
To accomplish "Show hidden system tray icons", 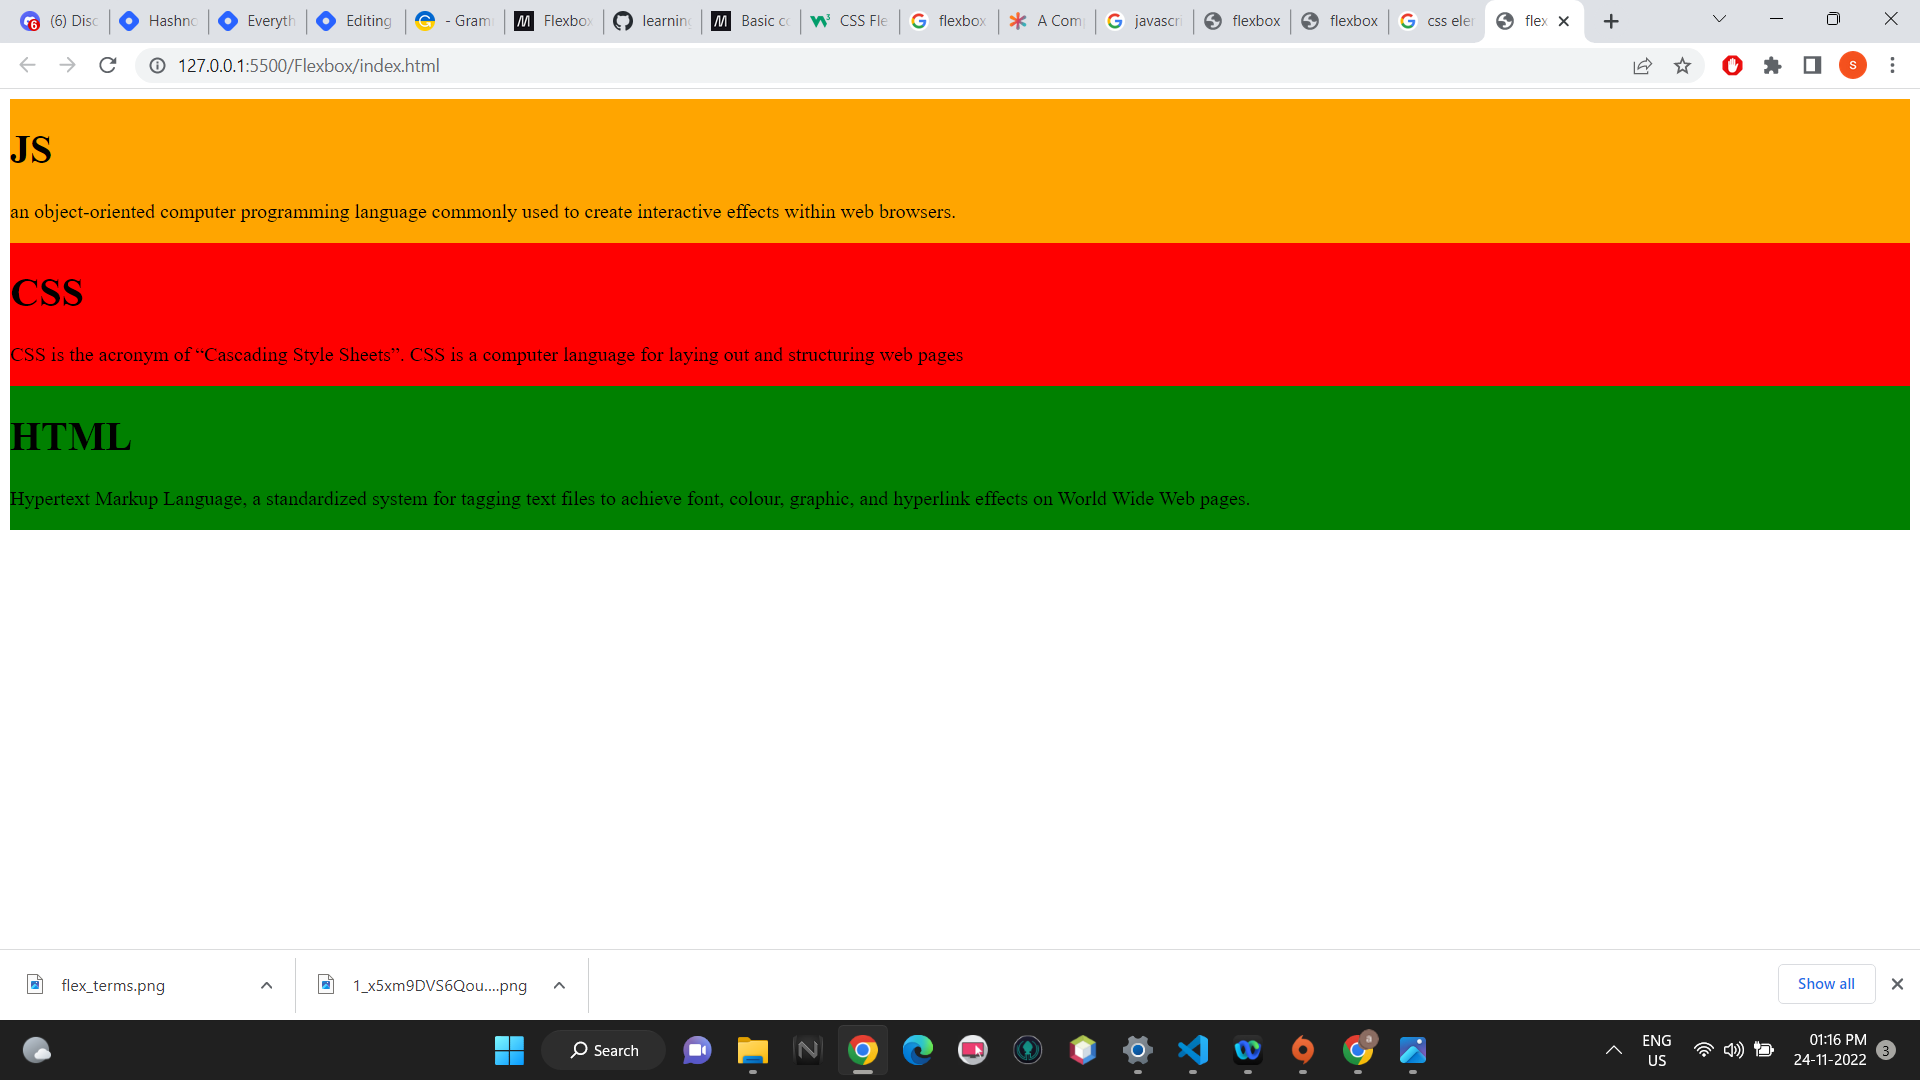I will [x=1614, y=1050].
